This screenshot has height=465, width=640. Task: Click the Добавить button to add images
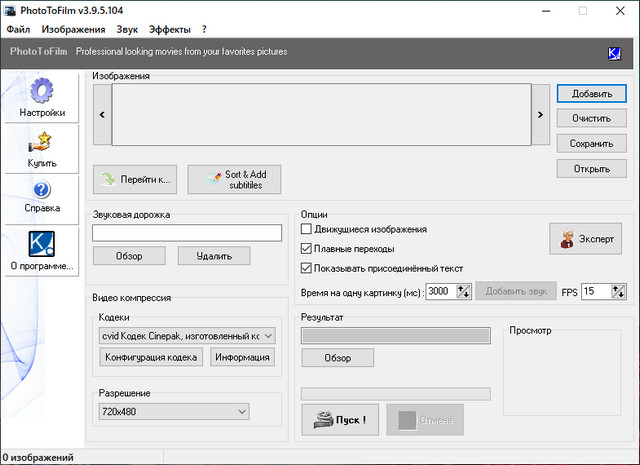pos(592,94)
